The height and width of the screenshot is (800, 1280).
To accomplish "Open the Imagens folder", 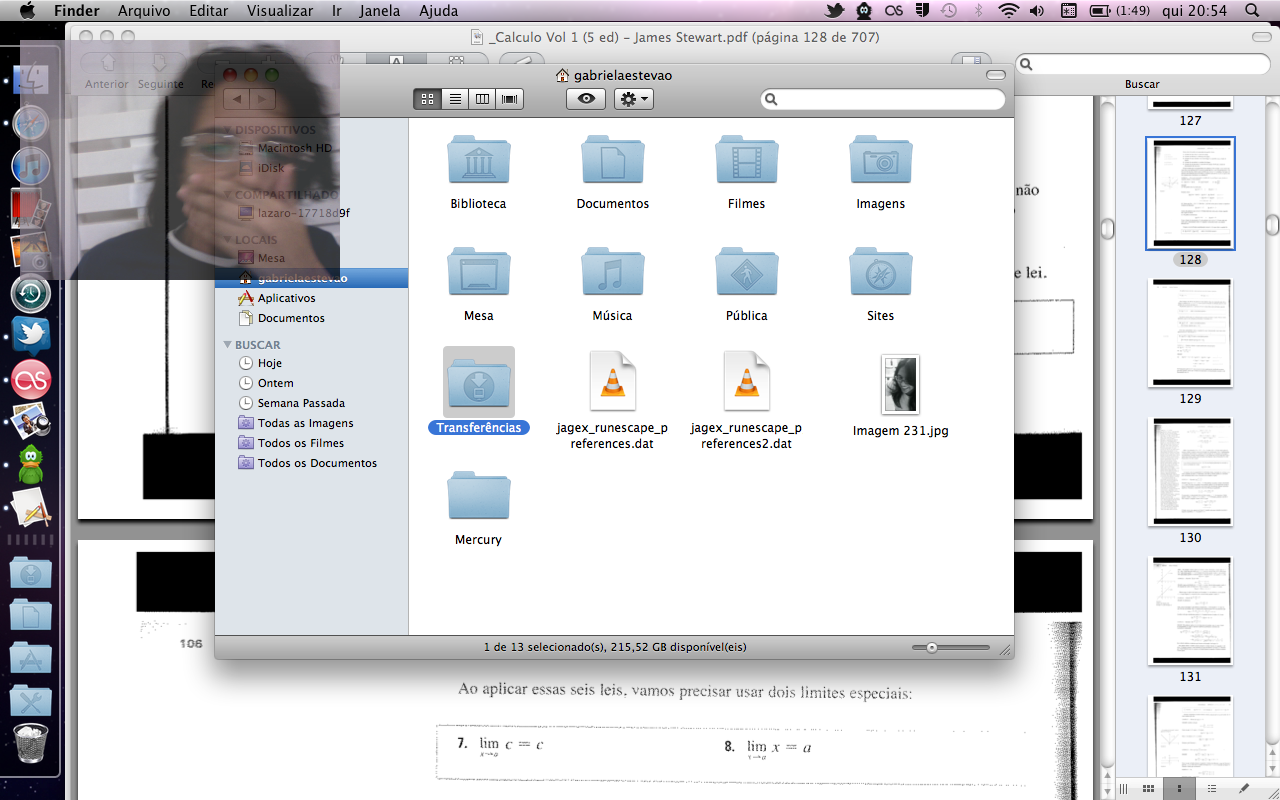I will 881,161.
